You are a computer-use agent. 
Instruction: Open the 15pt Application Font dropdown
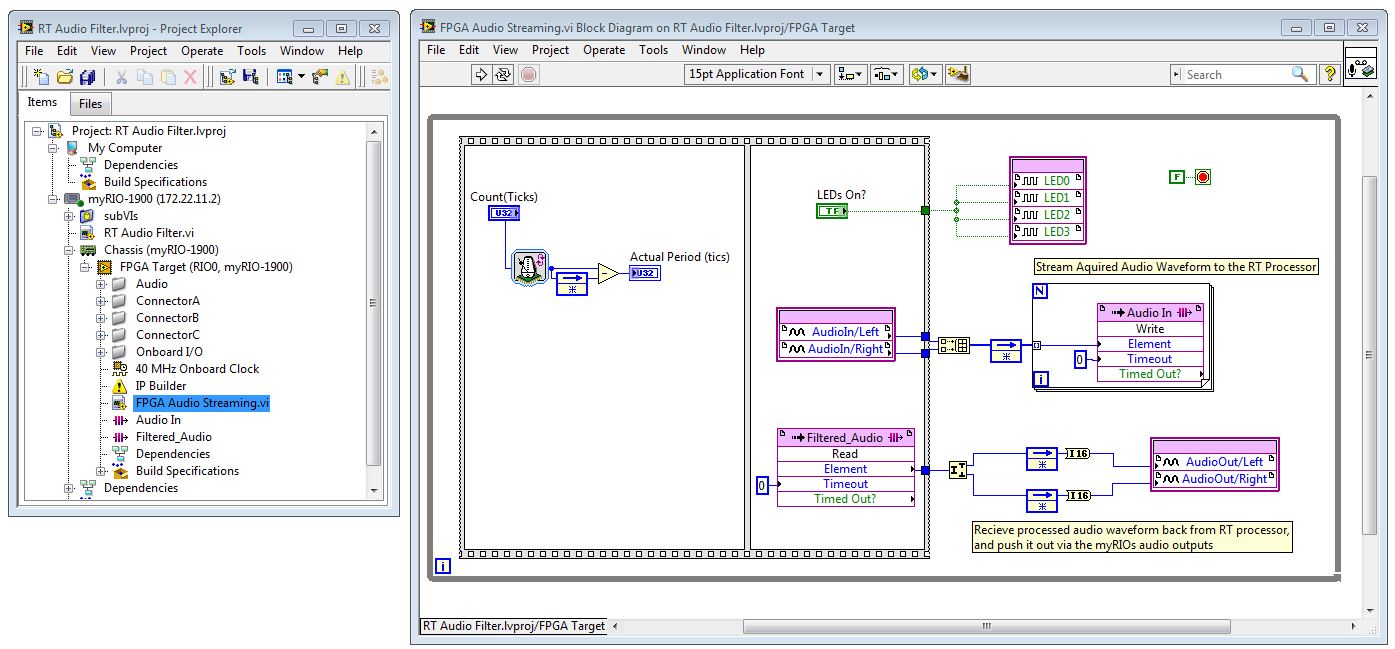(x=820, y=74)
